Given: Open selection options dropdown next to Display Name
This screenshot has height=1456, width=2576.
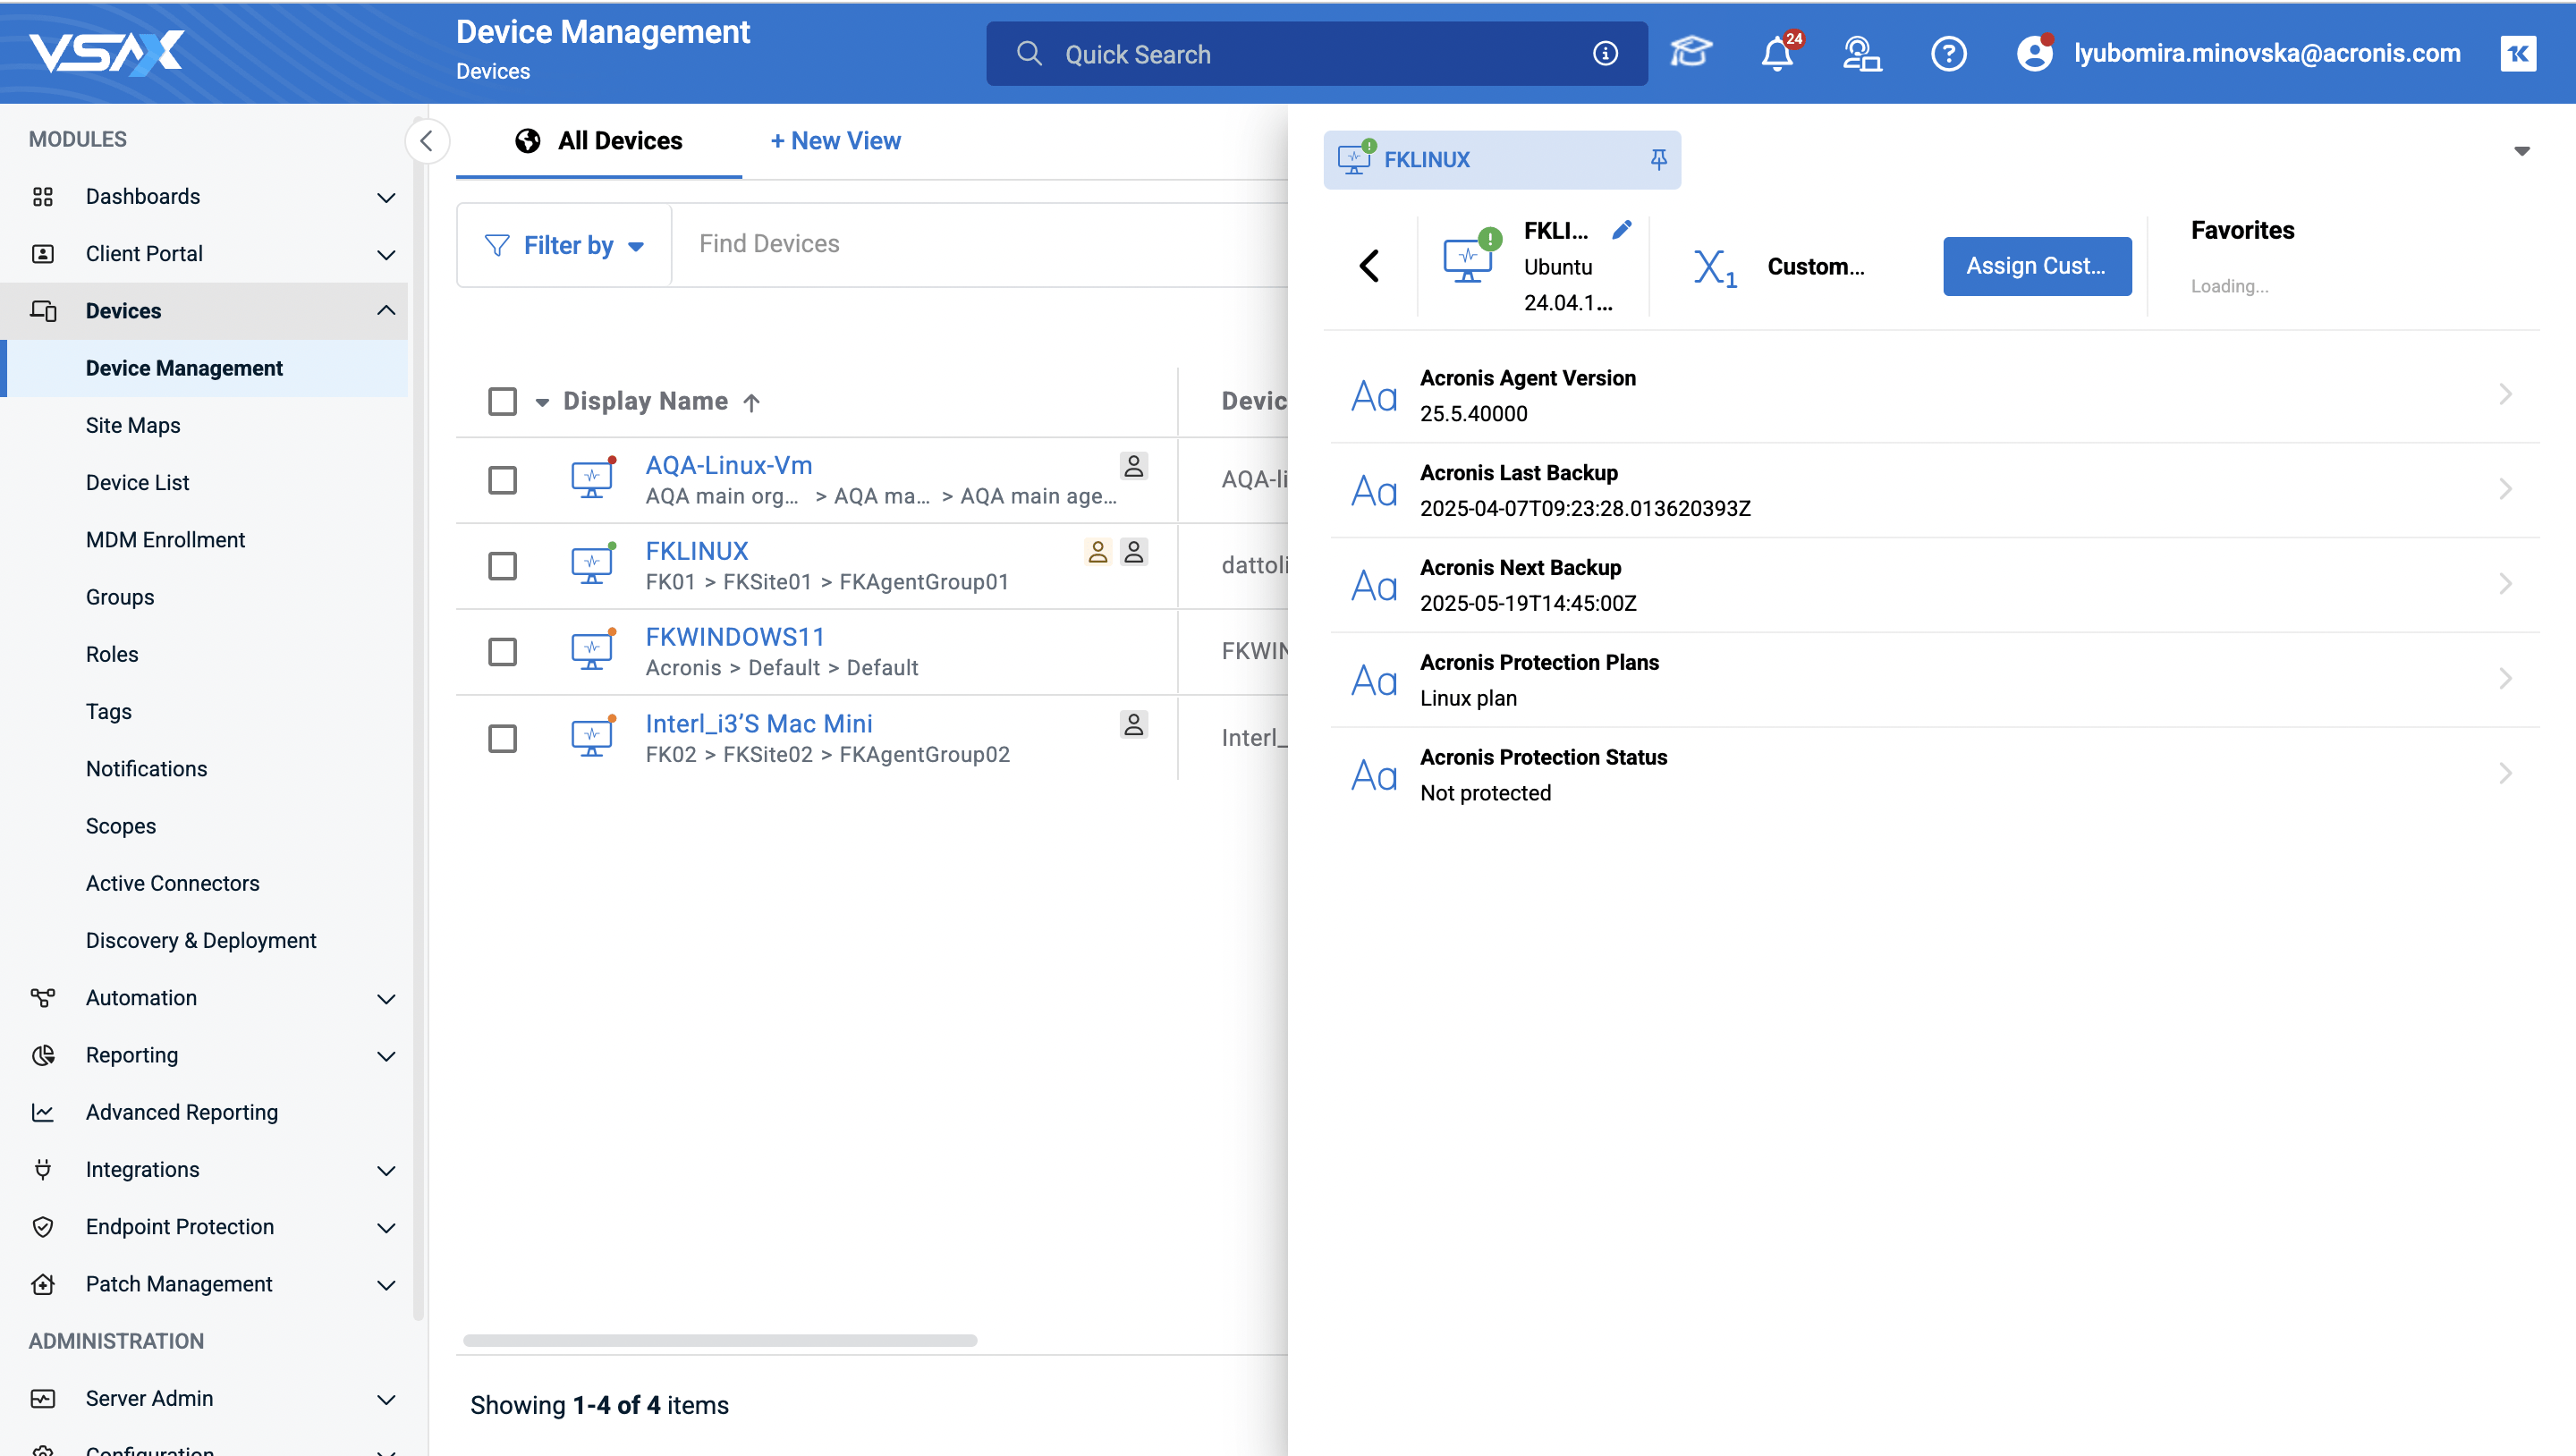Looking at the screenshot, I should (542, 402).
